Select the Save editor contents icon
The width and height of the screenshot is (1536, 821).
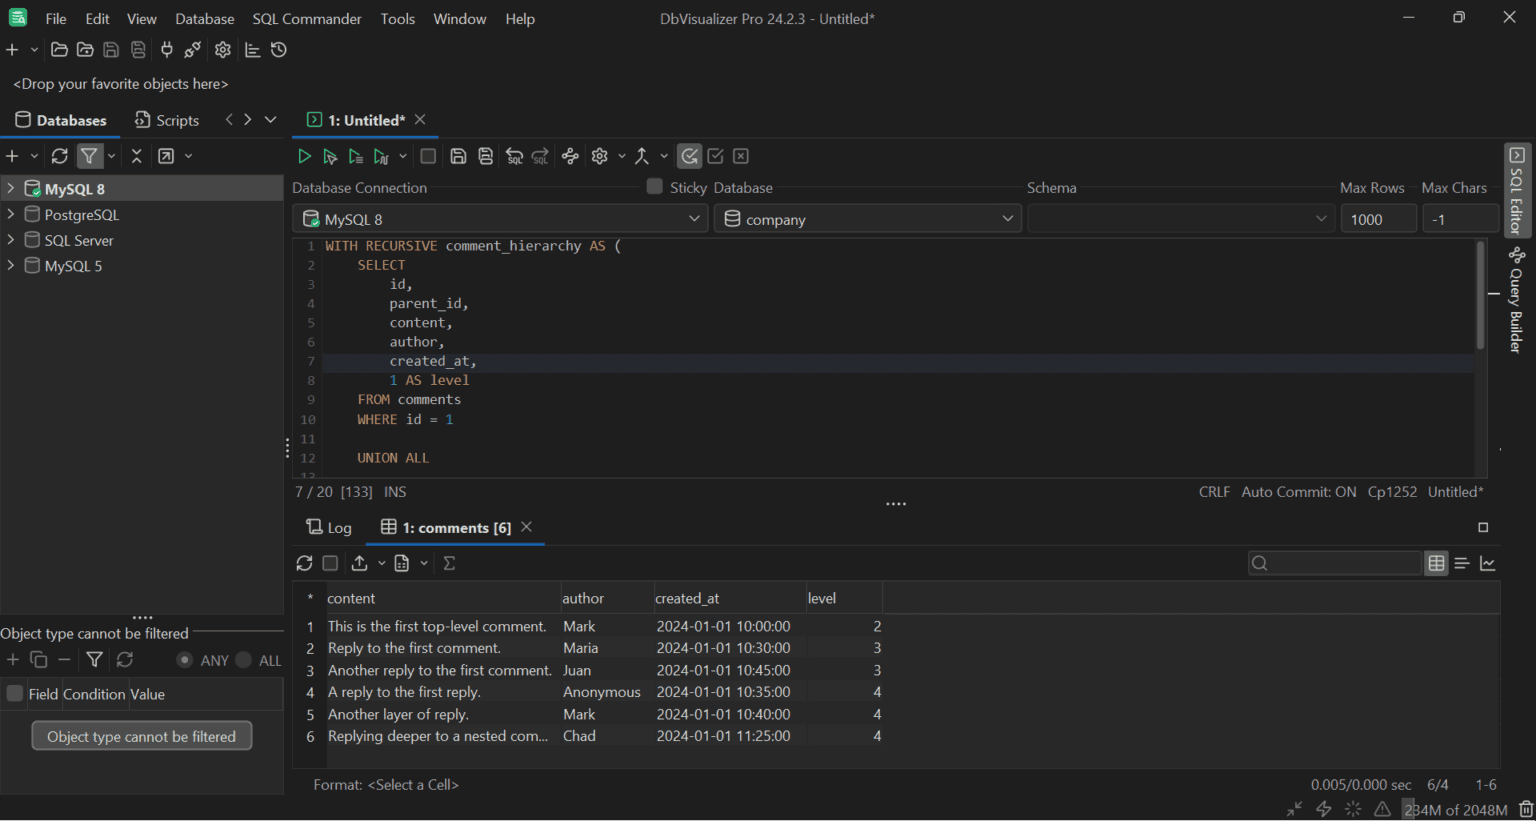click(458, 156)
